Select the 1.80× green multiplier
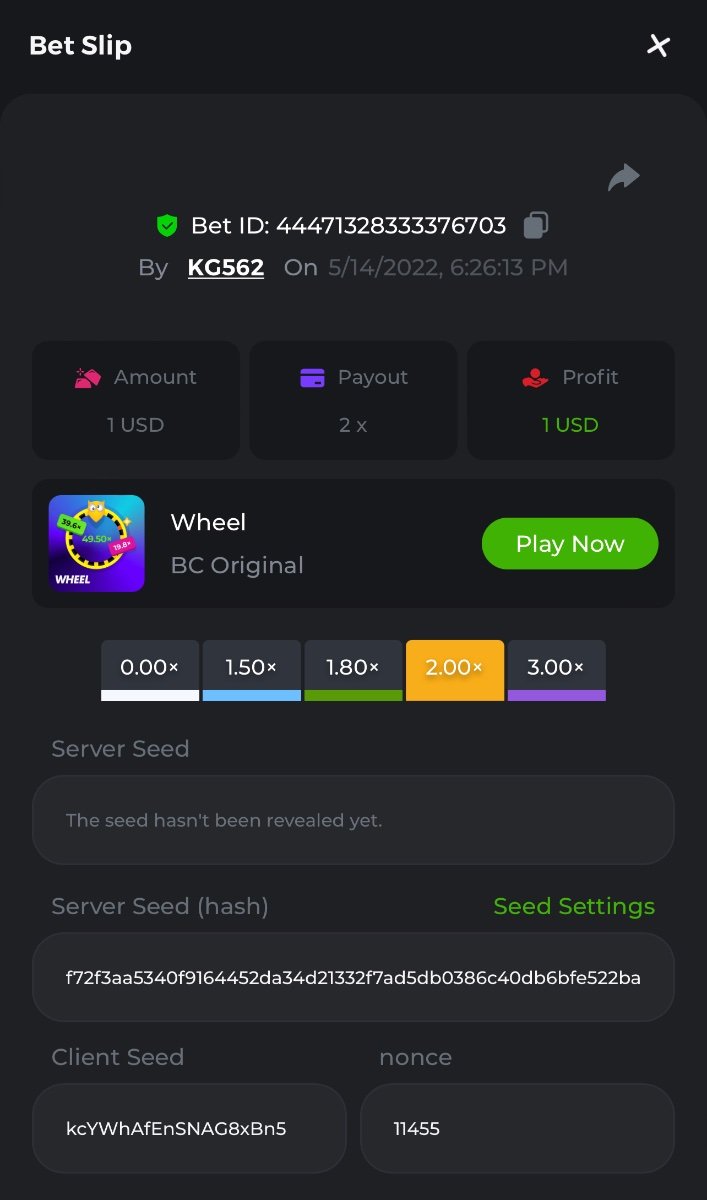 point(353,669)
